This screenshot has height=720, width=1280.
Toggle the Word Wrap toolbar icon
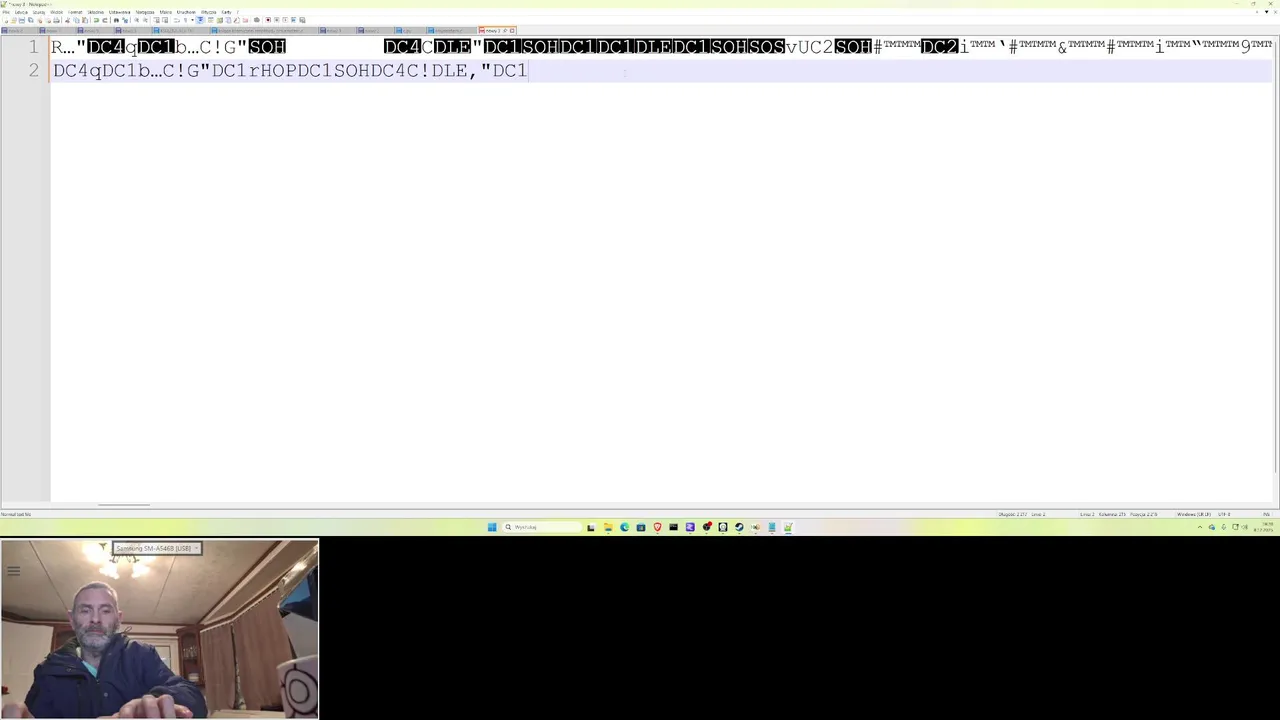point(177,20)
